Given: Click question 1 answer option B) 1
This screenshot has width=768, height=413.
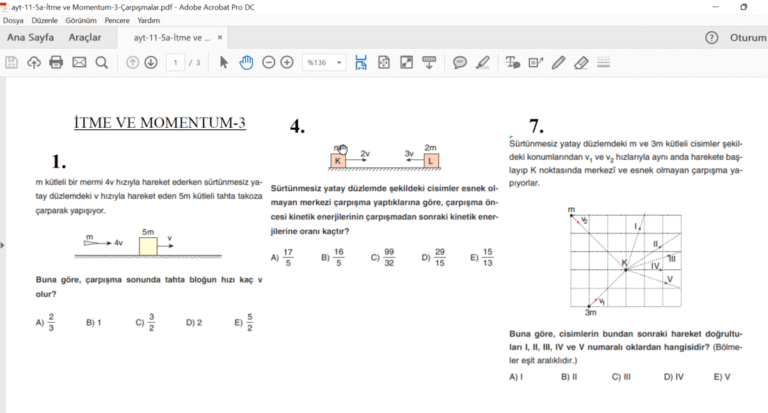Looking at the screenshot, I should (94, 323).
